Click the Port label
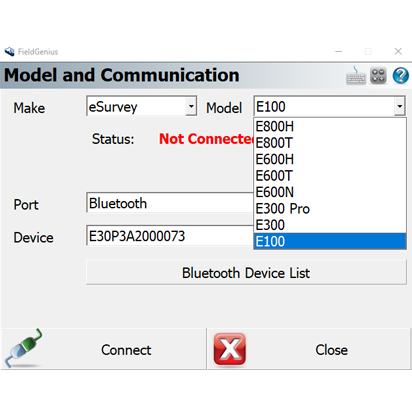The image size is (412, 412). click(26, 205)
